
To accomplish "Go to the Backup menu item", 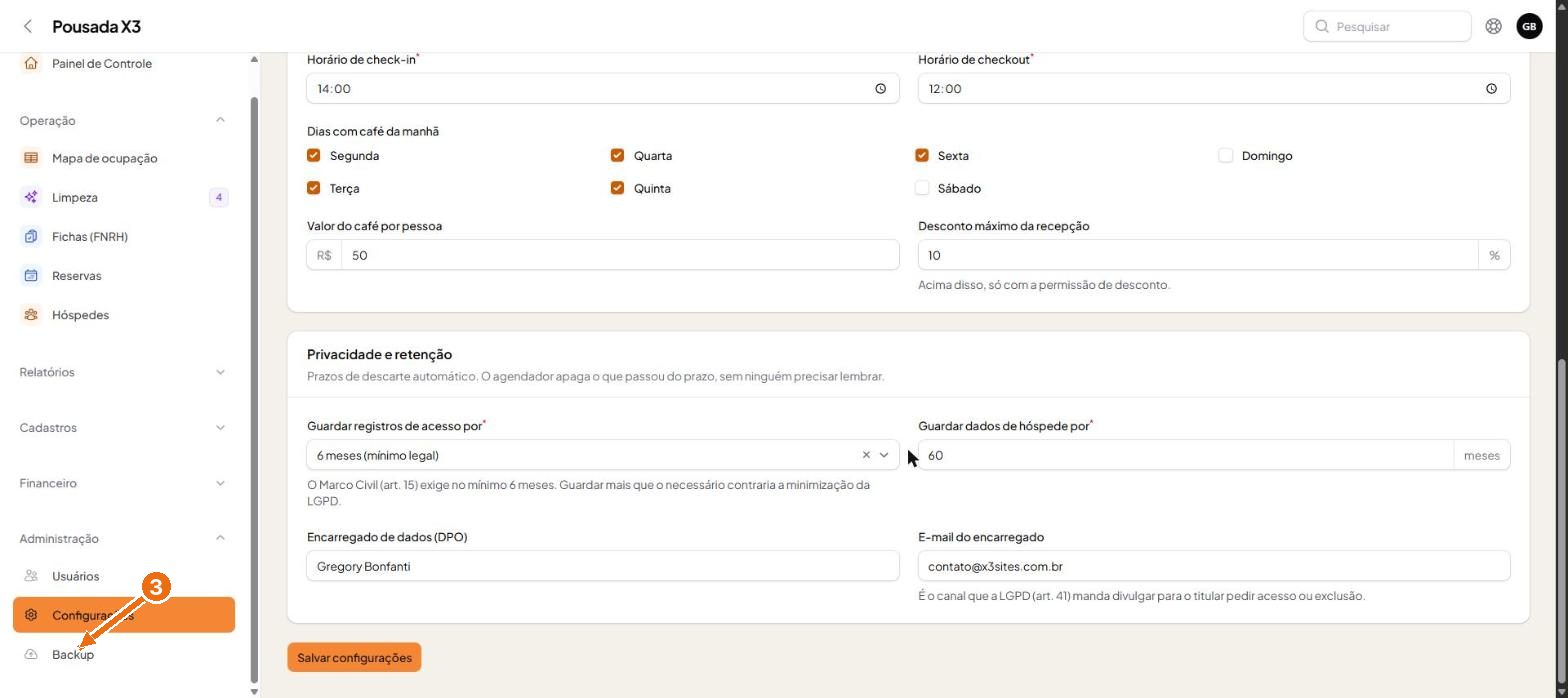I will click(124, 654).
